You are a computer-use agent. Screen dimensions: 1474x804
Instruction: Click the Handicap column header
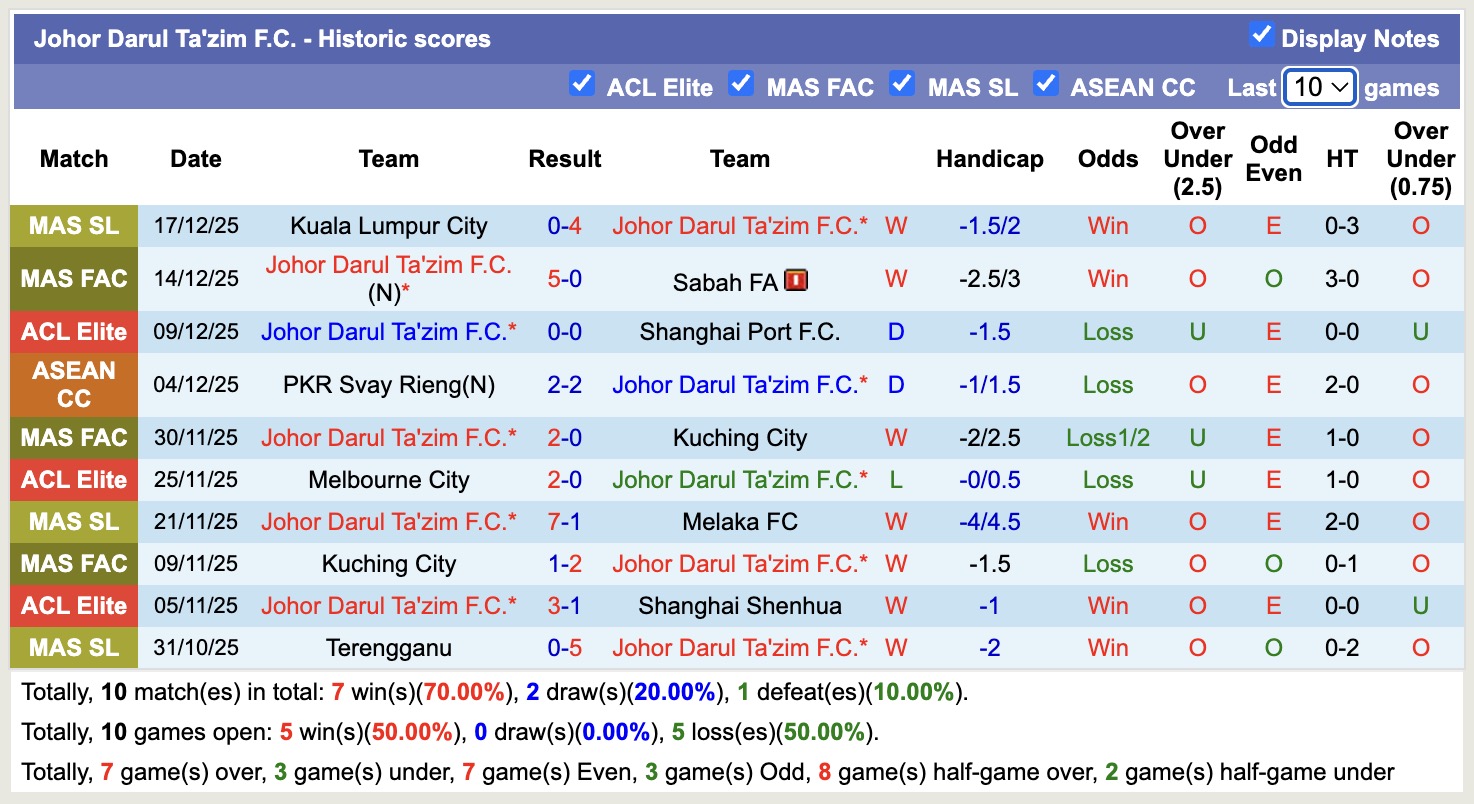tap(989, 159)
